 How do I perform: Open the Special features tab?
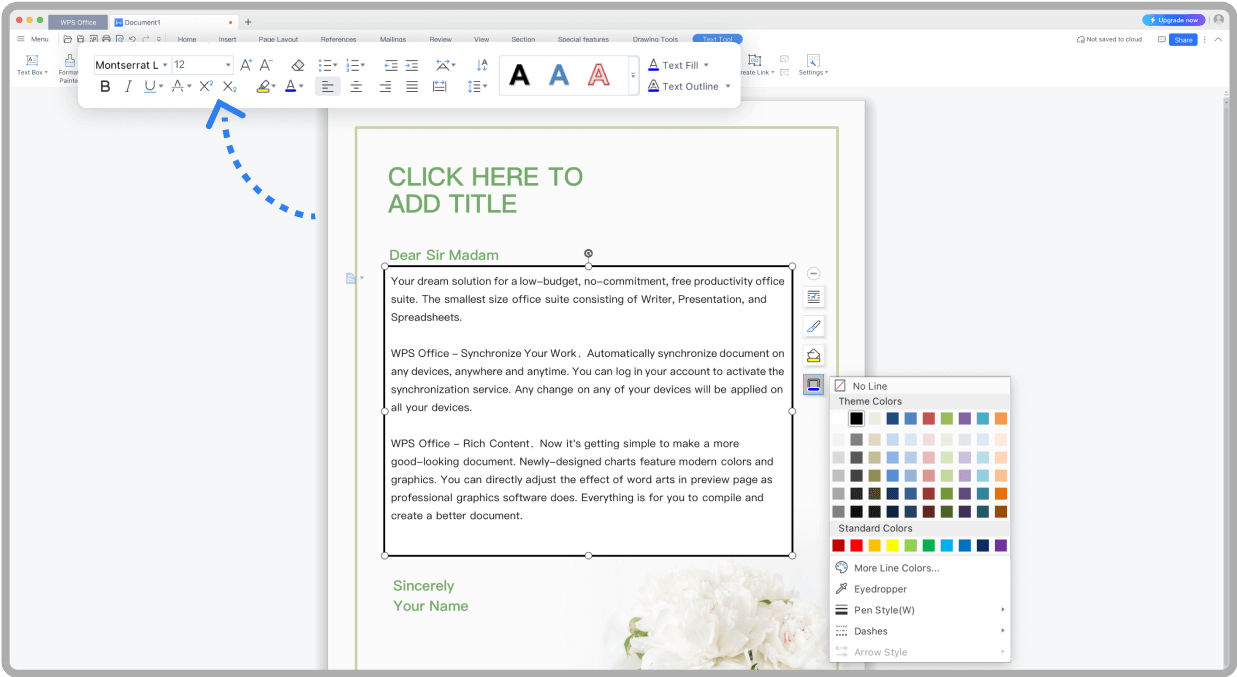click(x=584, y=39)
